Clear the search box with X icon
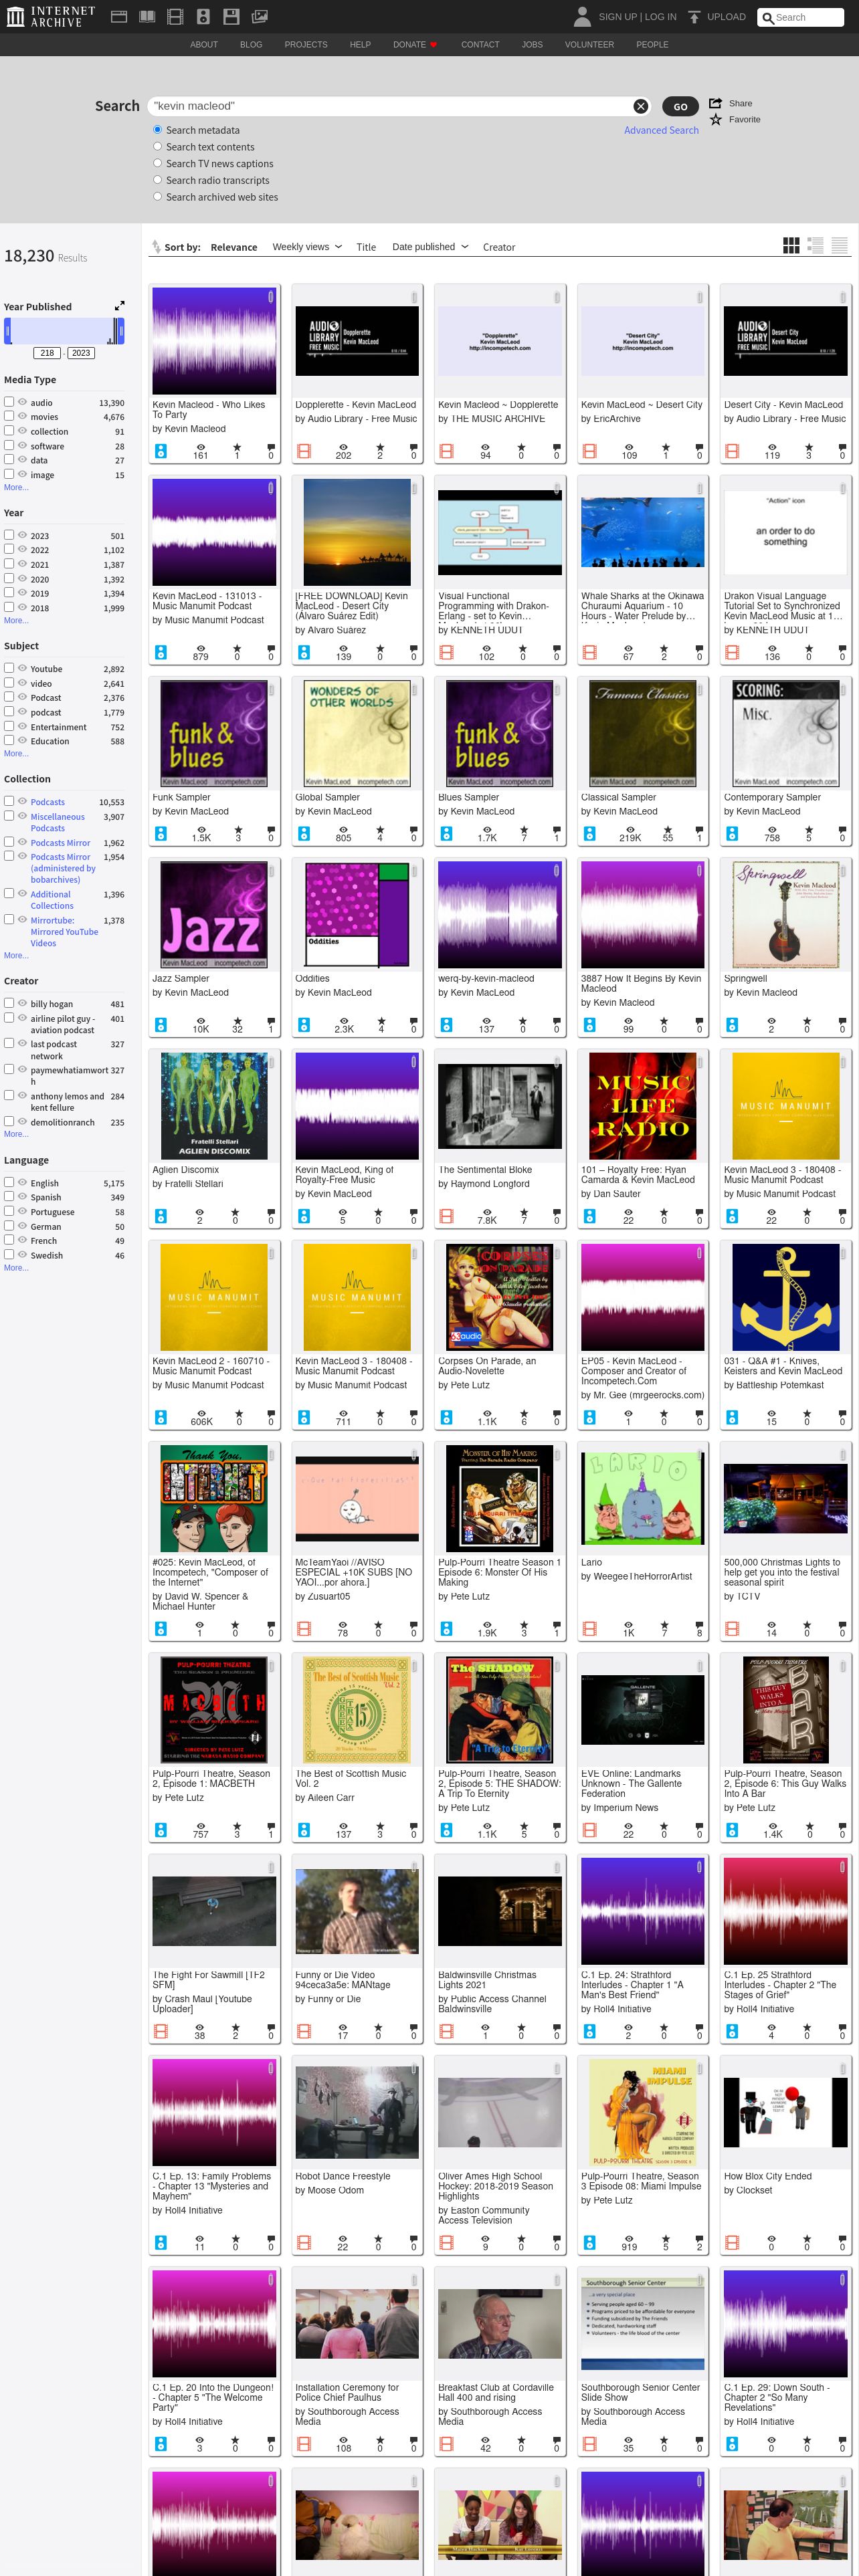This screenshot has height=2576, width=859. 641,107
